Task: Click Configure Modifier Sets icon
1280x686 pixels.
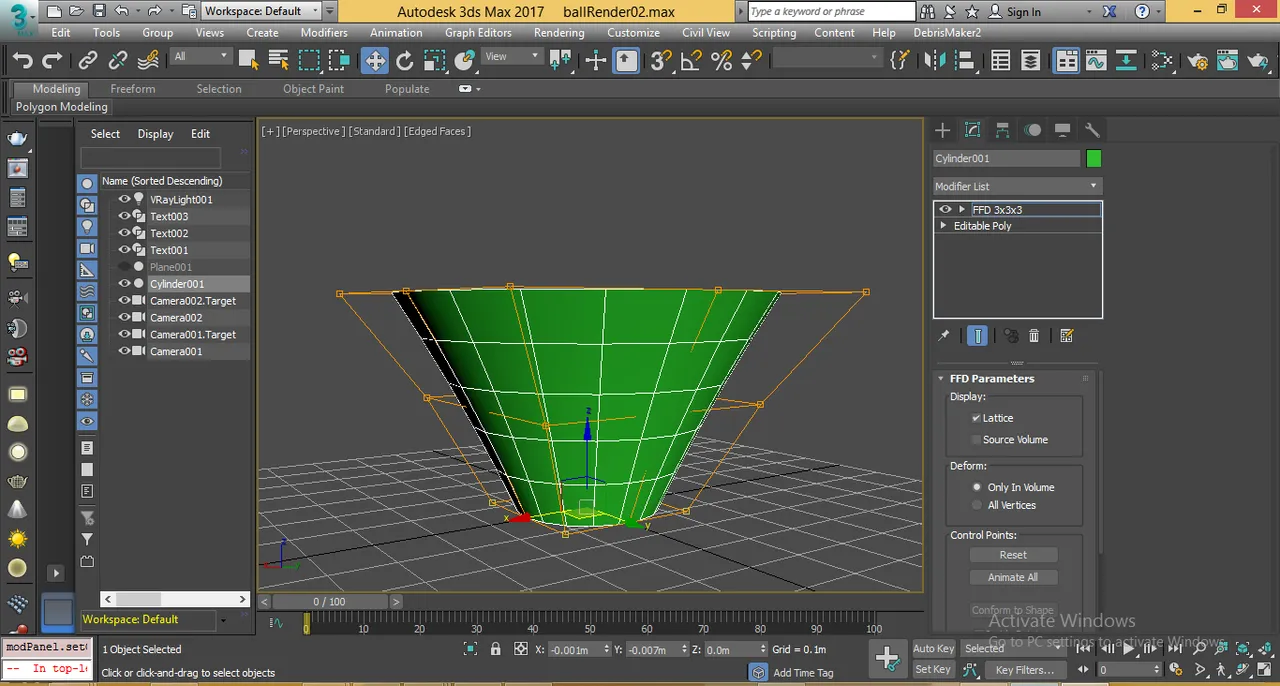Action: (x=1066, y=336)
